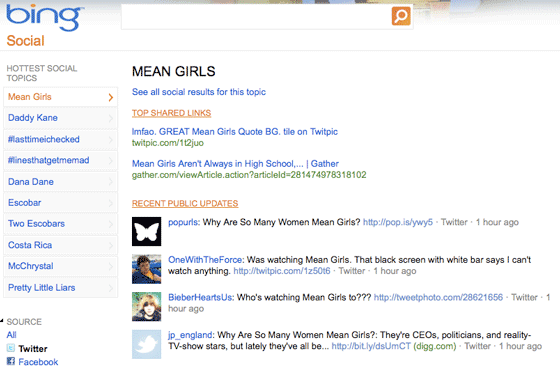Click the chevron next to Escobar

tap(111, 203)
